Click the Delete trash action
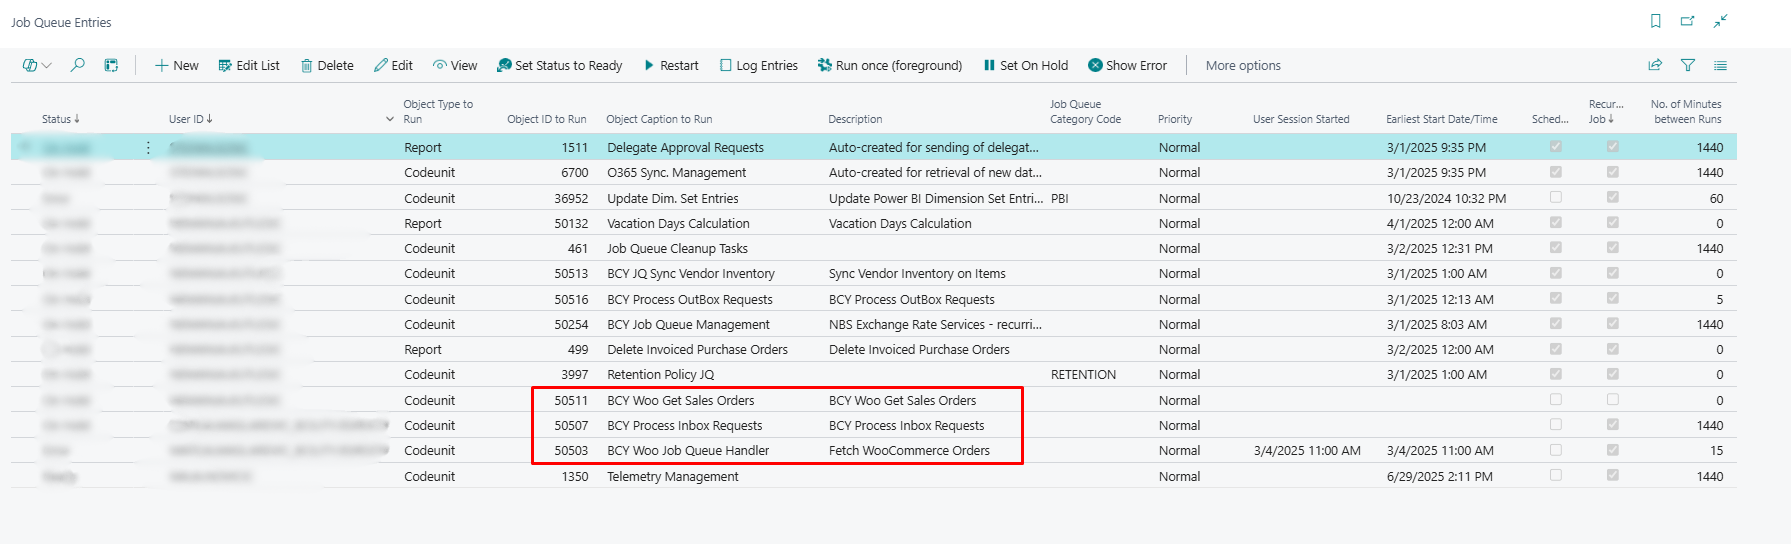Viewport: 1791px width, 544px height. (327, 65)
